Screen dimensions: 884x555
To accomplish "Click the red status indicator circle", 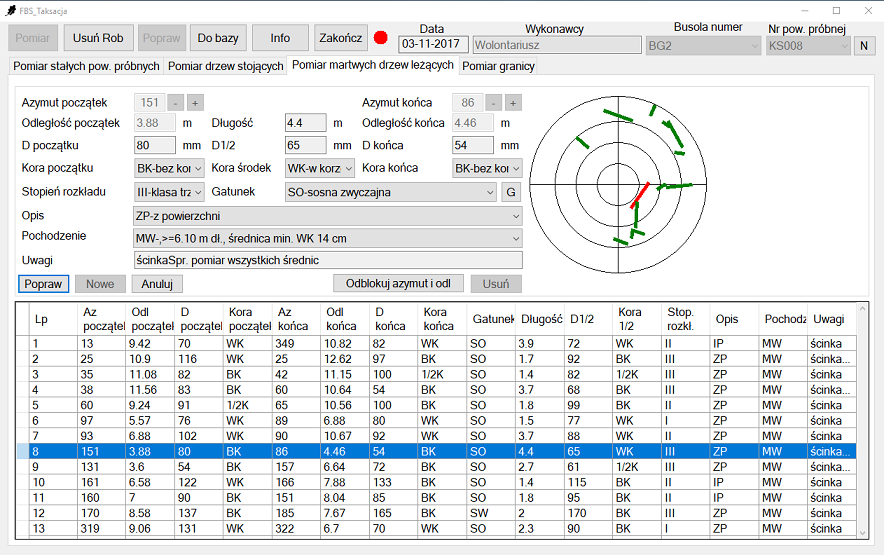I will pyautogui.click(x=381, y=39).
